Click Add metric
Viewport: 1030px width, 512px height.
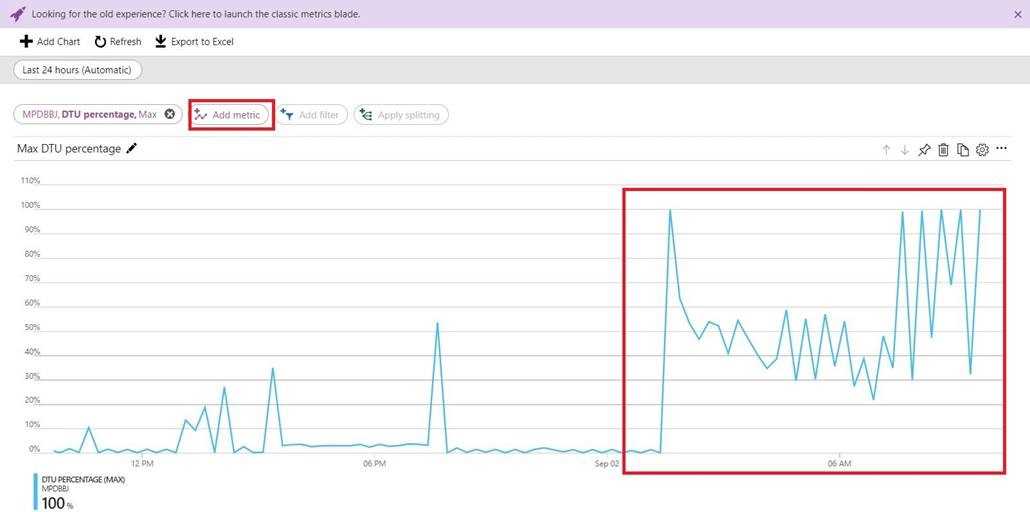[231, 115]
